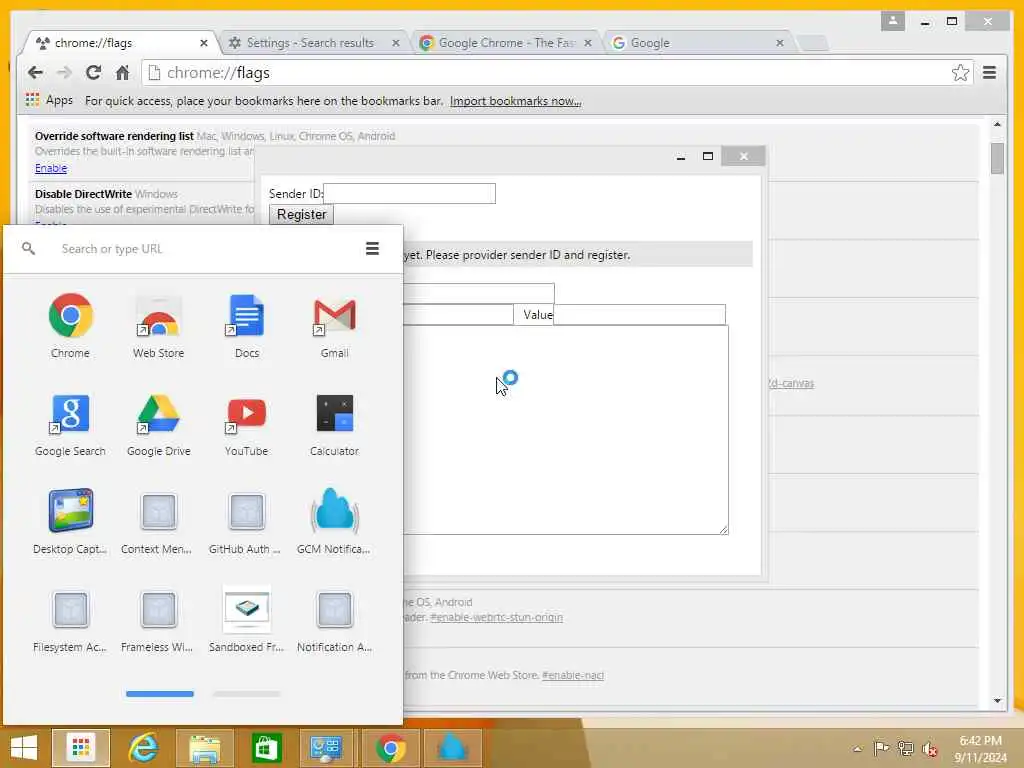Bookmark this page with the star
Screen dimensions: 1024x768
[x=960, y=72]
